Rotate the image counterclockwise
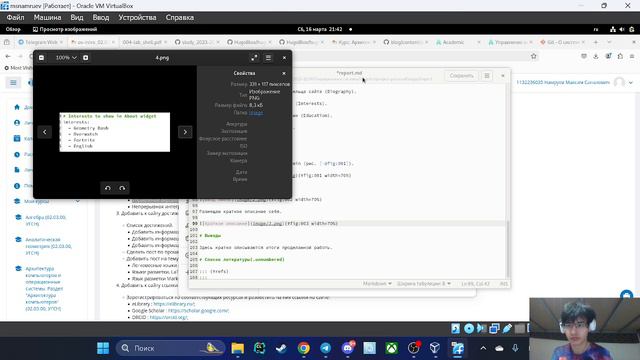640x360 pixels. 108,188
